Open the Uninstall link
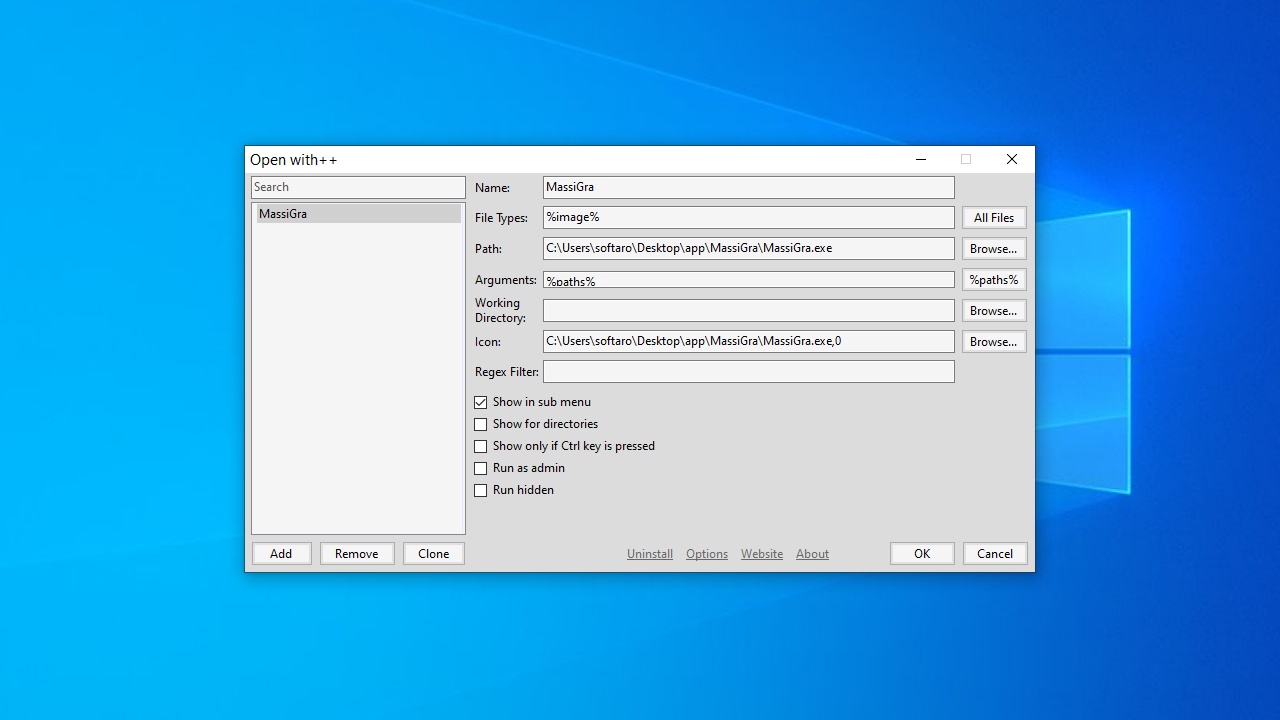Viewport: 1280px width, 720px height. [650, 554]
